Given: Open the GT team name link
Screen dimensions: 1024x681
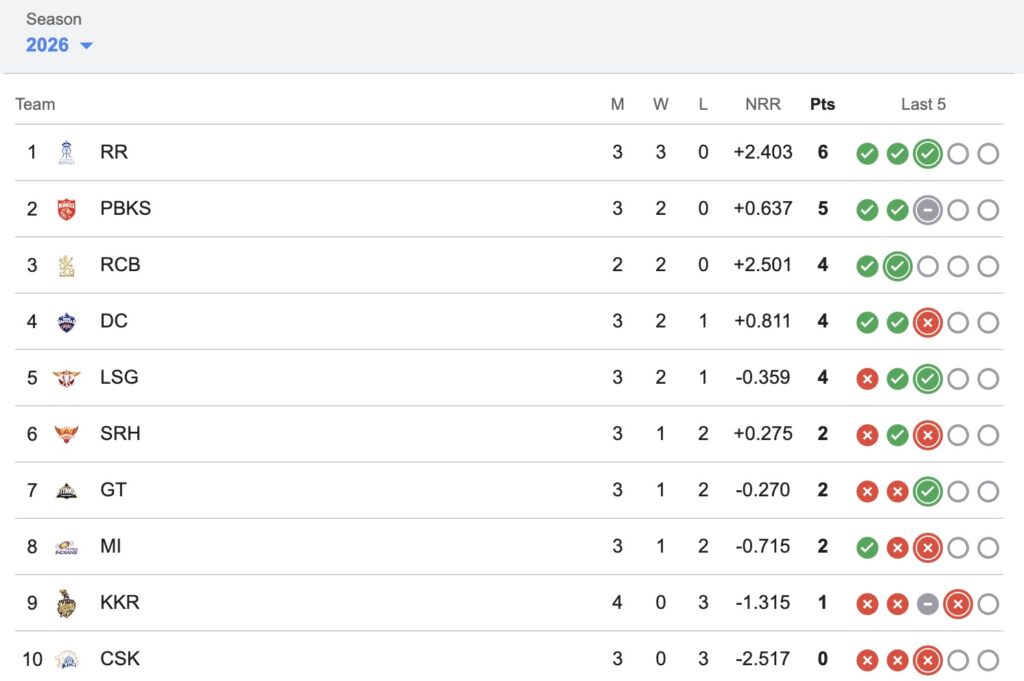Looking at the screenshot, I should click(113, 490).
